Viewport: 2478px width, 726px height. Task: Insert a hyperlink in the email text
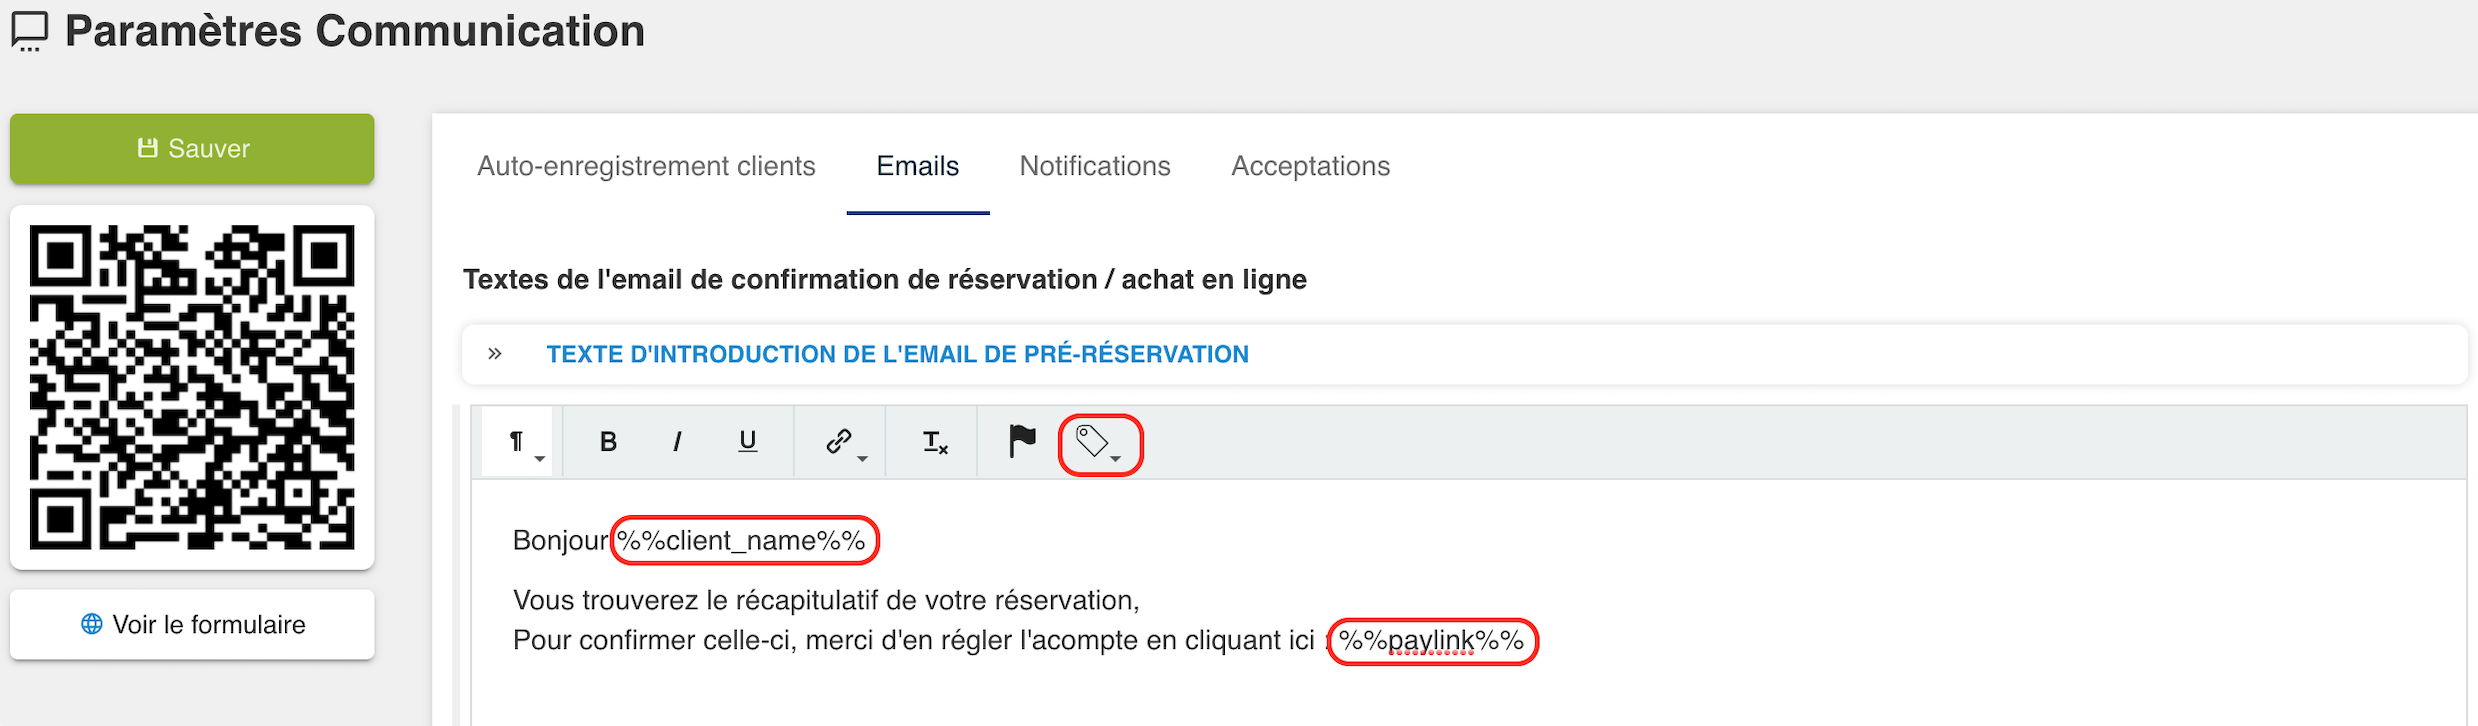(836, 438)
